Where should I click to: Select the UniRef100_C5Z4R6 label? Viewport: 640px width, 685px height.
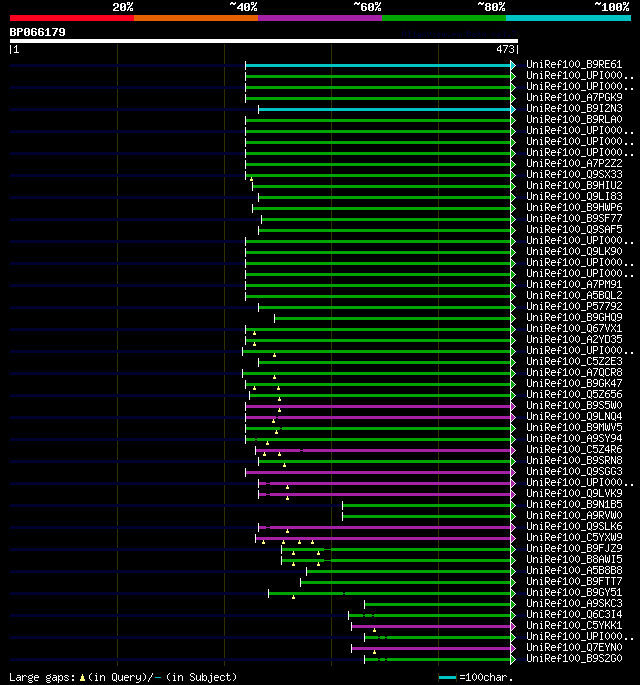click(574, 450)
